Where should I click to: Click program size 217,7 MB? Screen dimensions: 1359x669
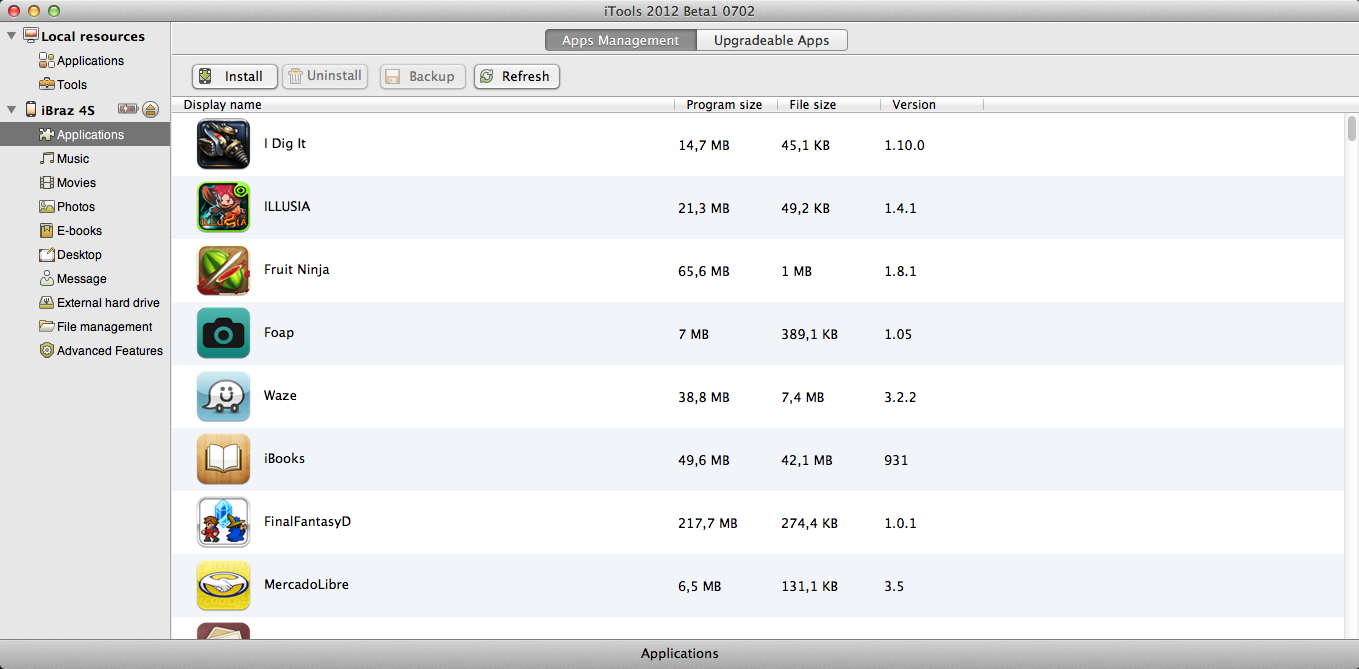pyautogui.click(x=708, y=523)
